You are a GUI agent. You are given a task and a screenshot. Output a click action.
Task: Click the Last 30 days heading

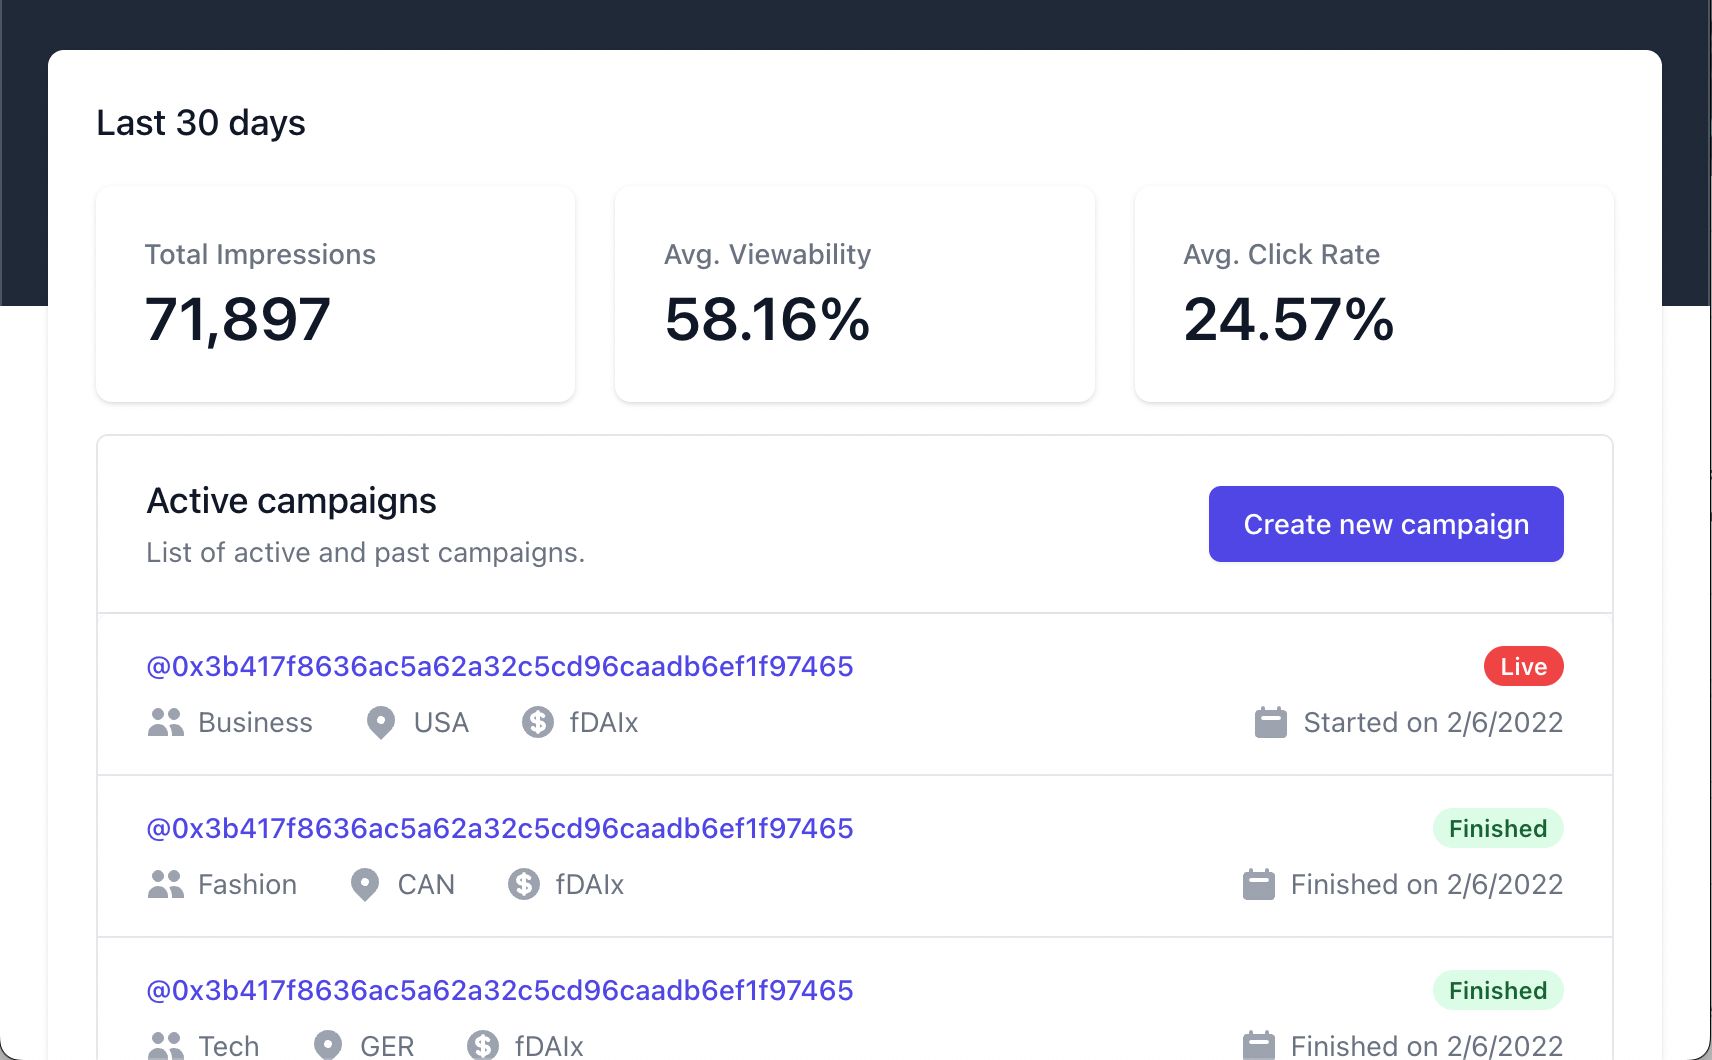[201, 123]
